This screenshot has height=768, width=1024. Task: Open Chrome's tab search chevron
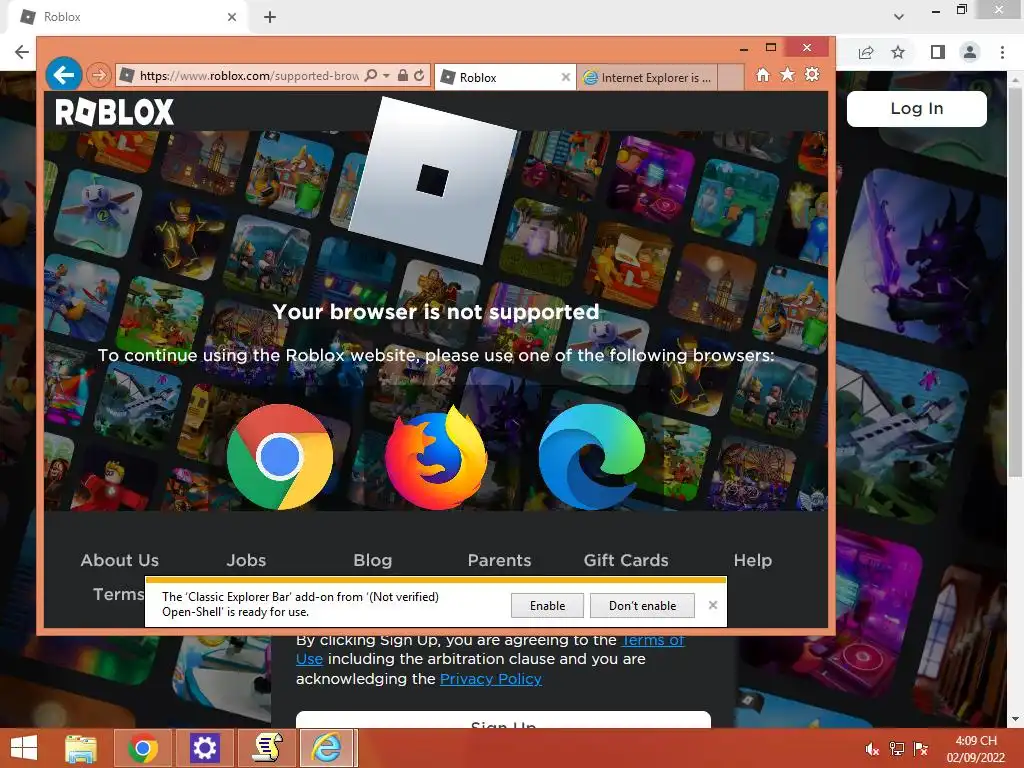(899, 17)
